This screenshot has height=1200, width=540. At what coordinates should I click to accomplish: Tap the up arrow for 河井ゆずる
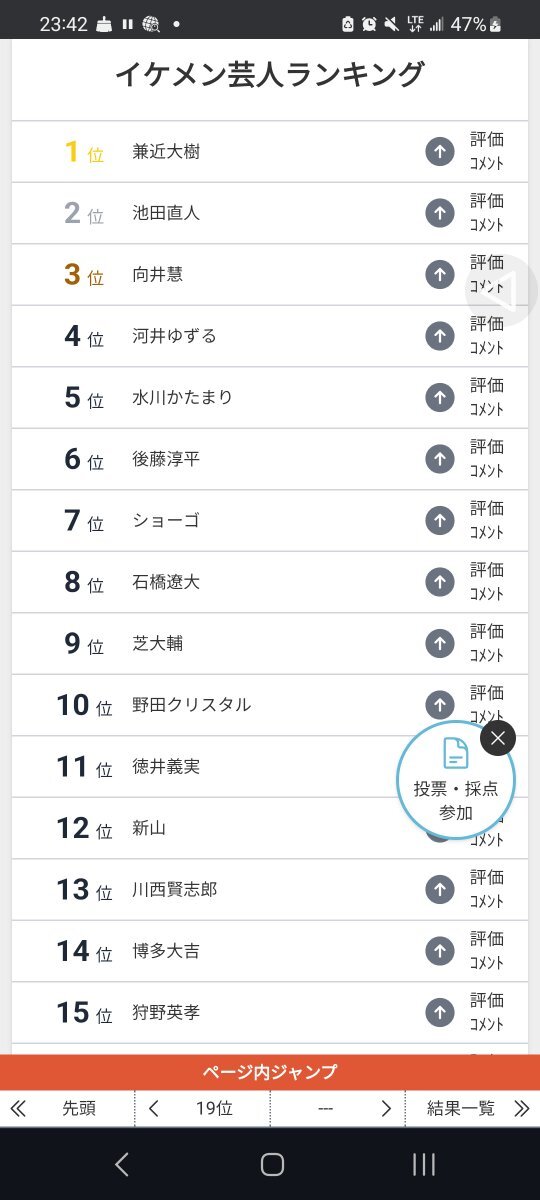[x=440, y=336]
